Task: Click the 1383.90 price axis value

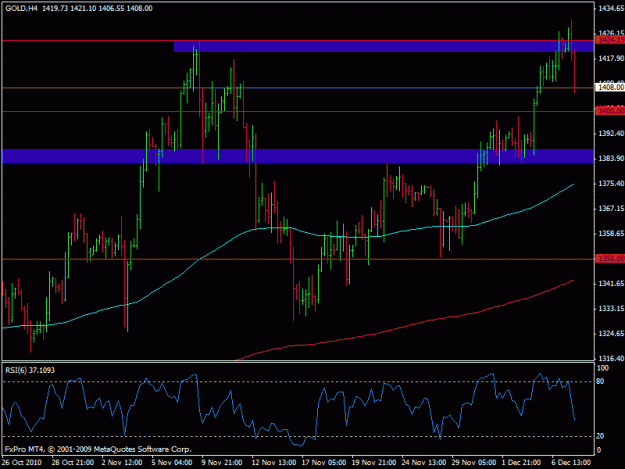Action: 611,158
